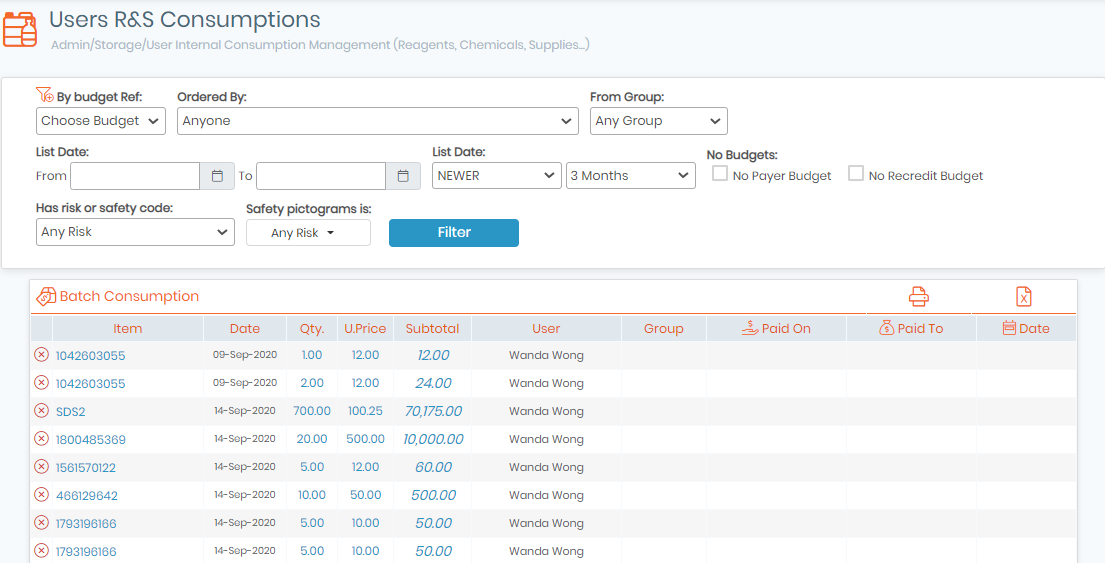Screen dimensions: 1105x563
Task: Export table using the Excel file icon
Action: point(1023,297)
